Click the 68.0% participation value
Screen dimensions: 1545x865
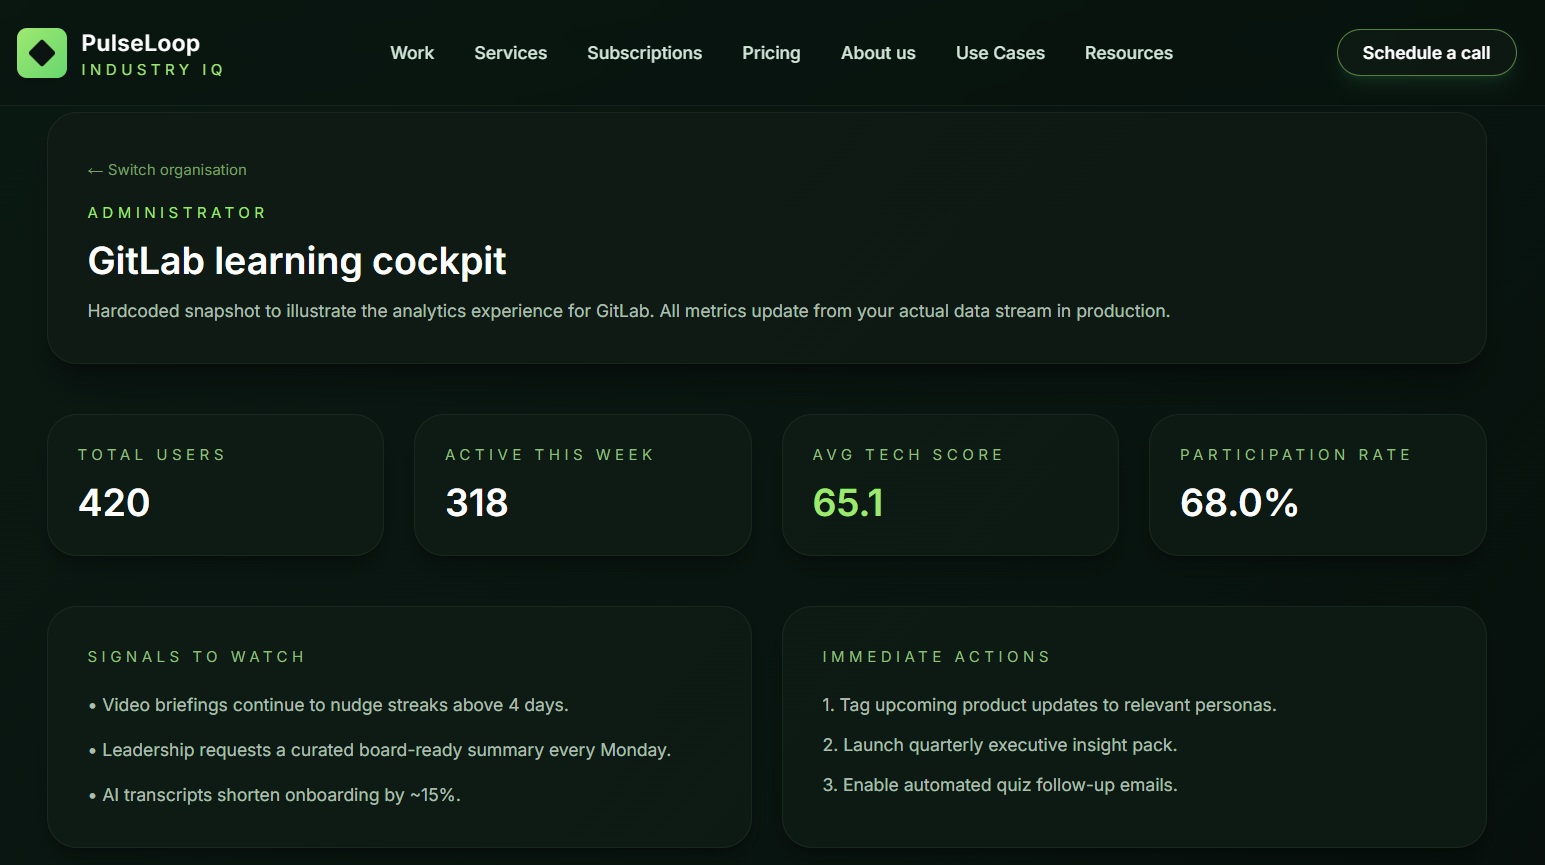pyautogui.click(x=1239, y=503)
